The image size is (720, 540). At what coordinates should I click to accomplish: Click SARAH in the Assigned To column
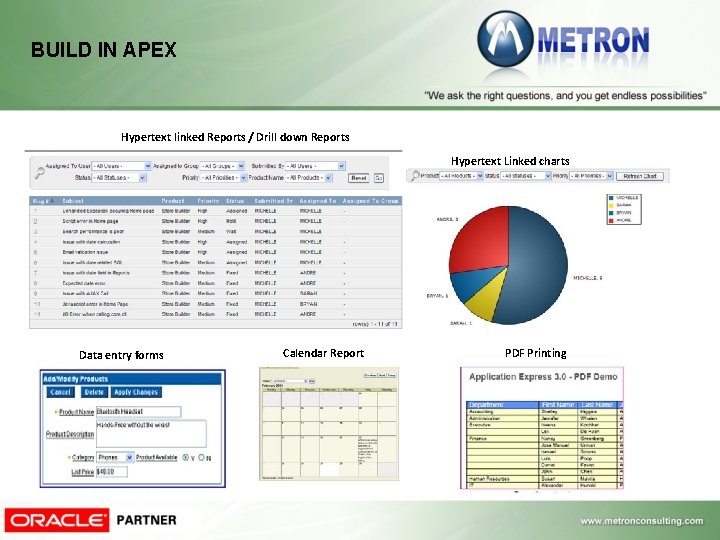[x=308, y=293]
